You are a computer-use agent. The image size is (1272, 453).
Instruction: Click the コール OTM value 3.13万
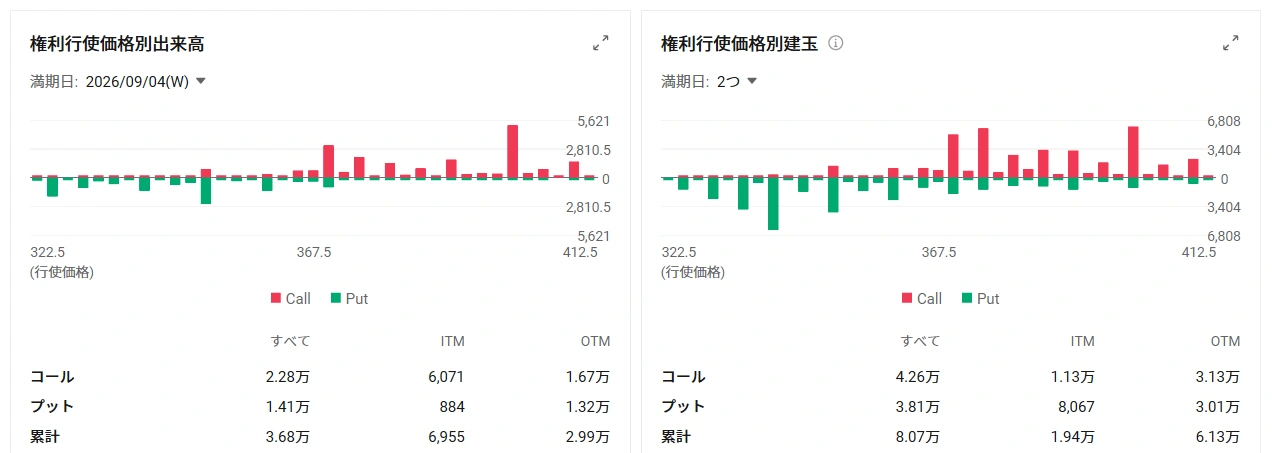click(1218, 377)
